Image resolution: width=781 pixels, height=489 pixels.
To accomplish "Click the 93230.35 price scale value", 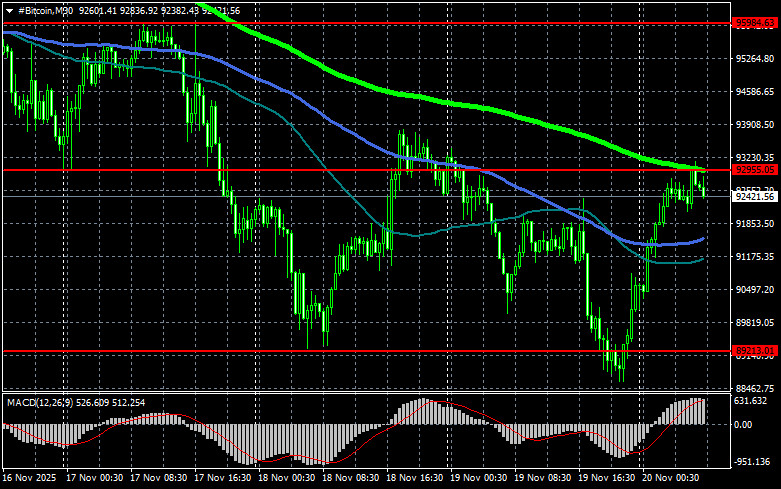I will [755, 157].
